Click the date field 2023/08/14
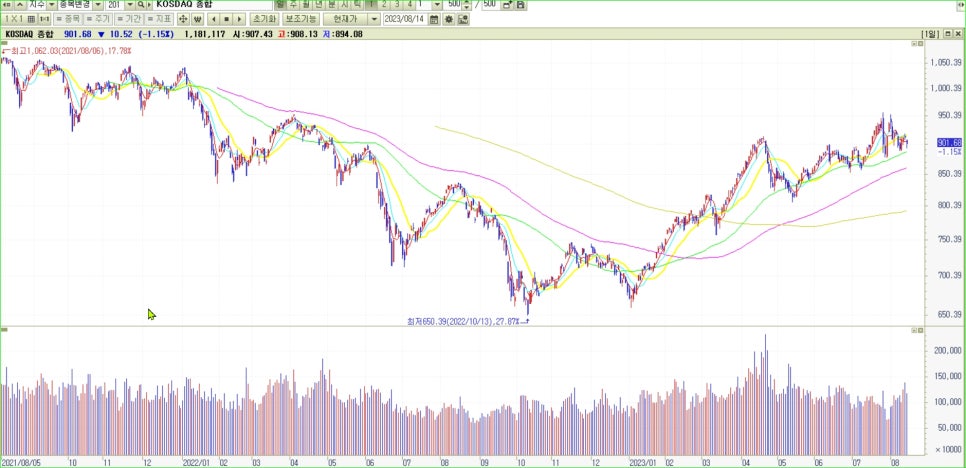966x468 pixels. point(405,19)
